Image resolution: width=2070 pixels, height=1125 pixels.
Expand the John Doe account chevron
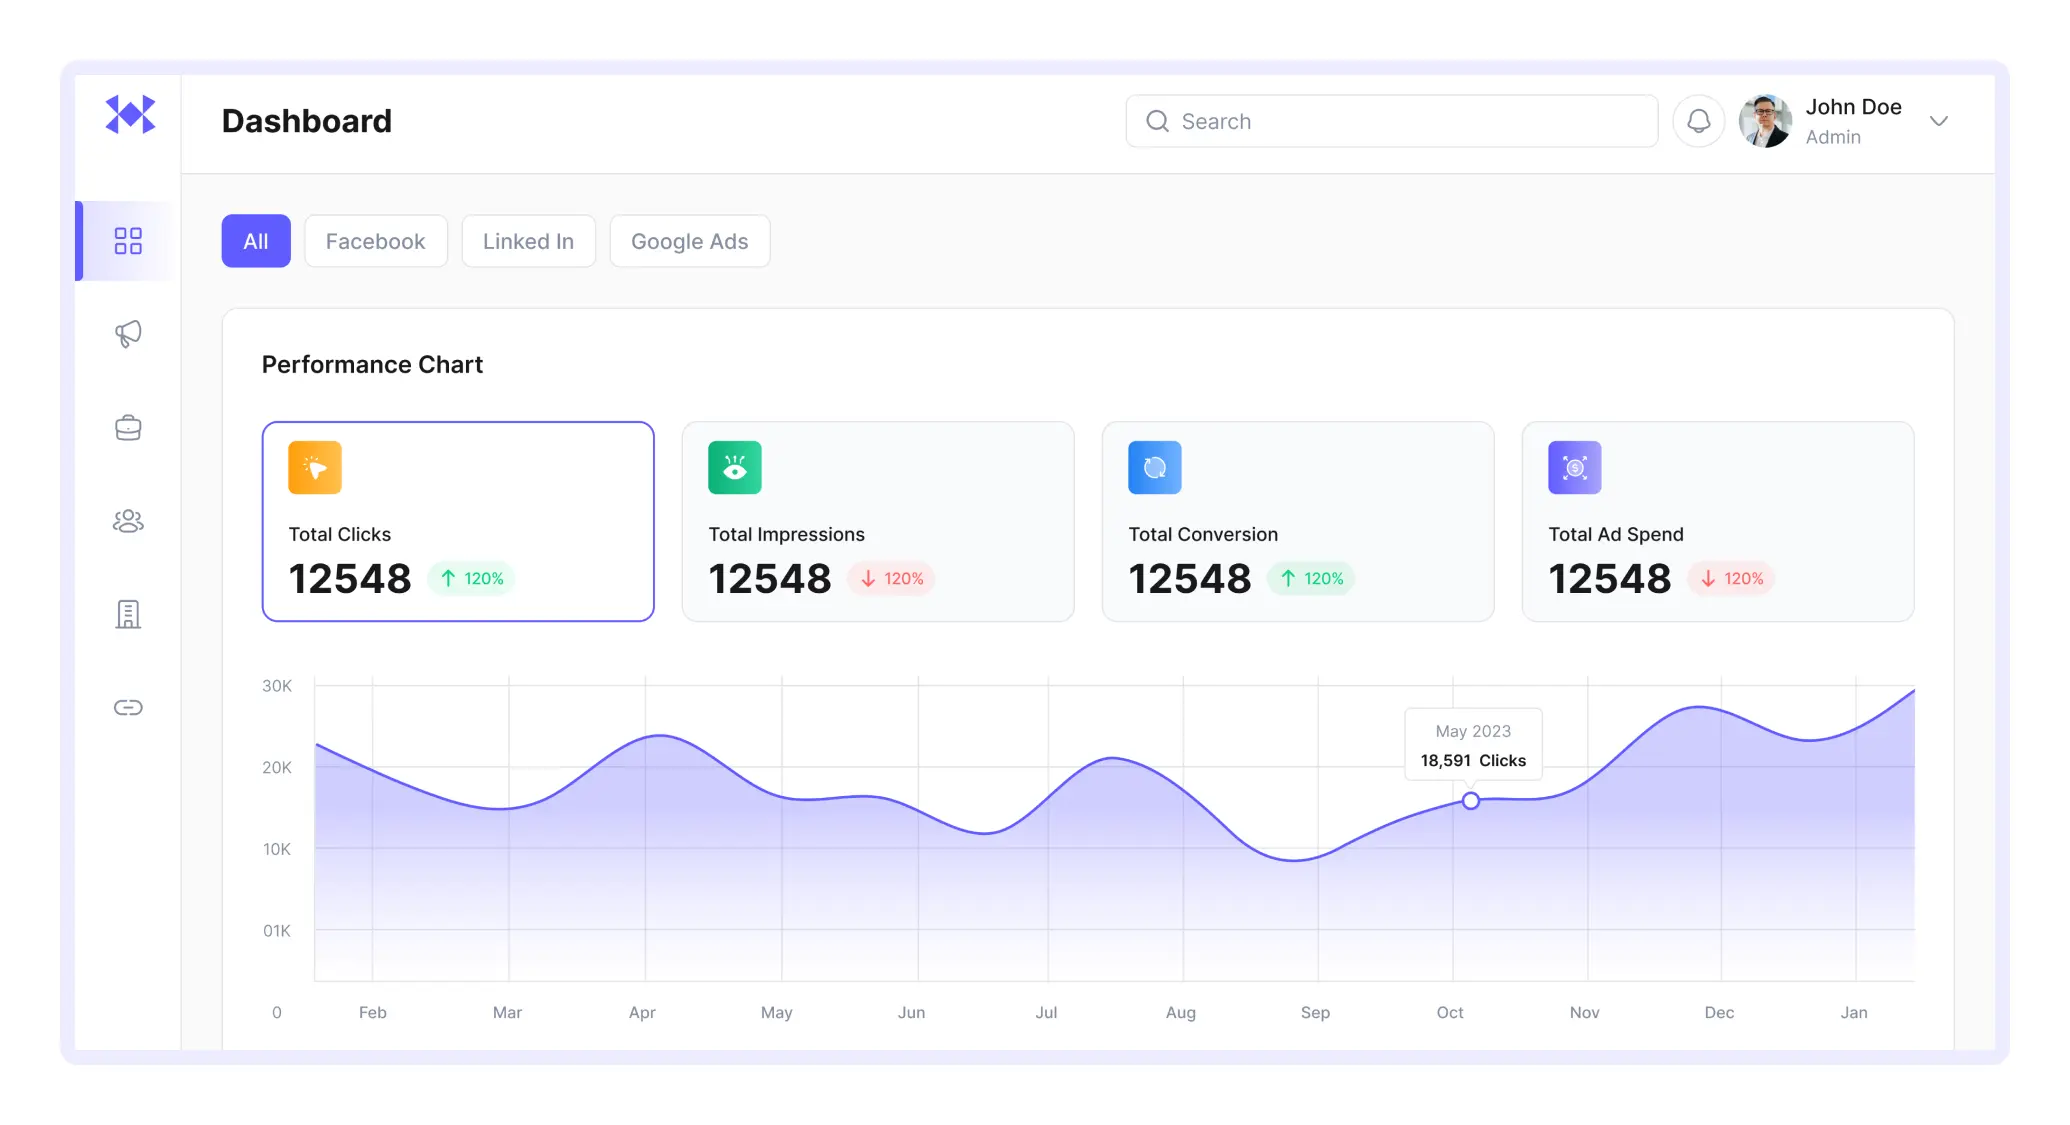pyautogui.click(x=1938, y=121)
